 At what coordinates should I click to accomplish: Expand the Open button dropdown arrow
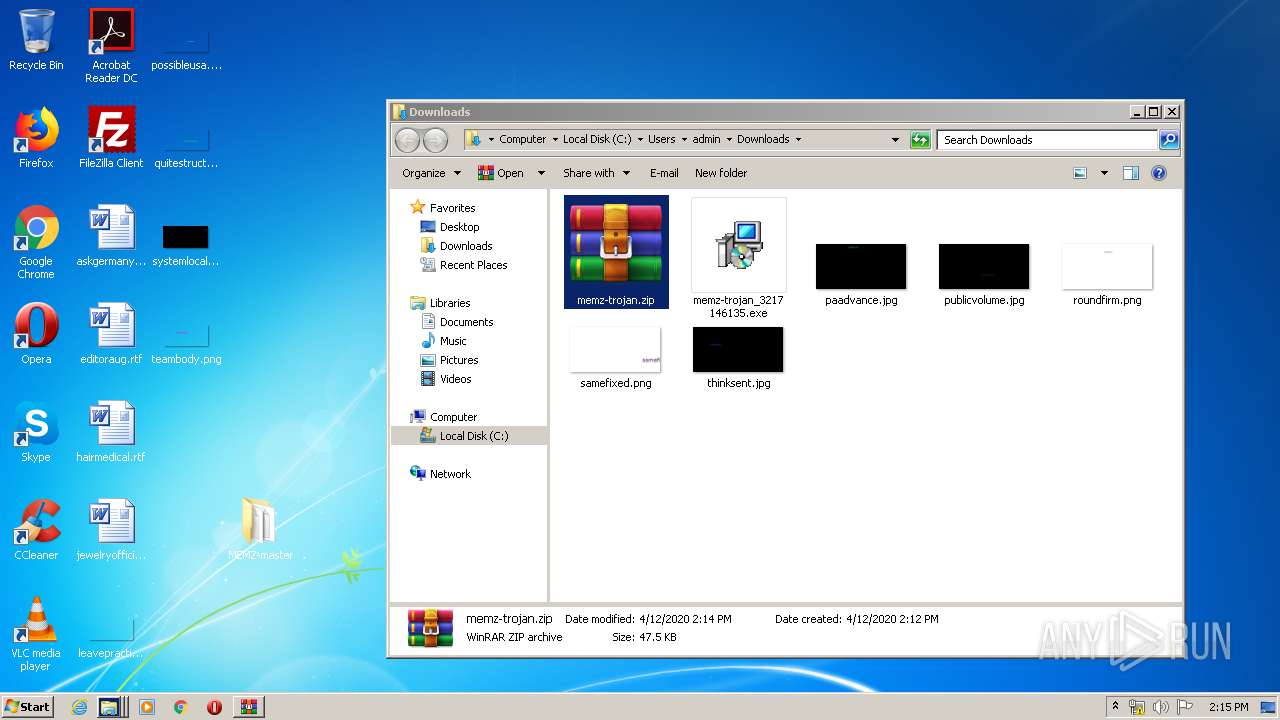pos(541,173)
